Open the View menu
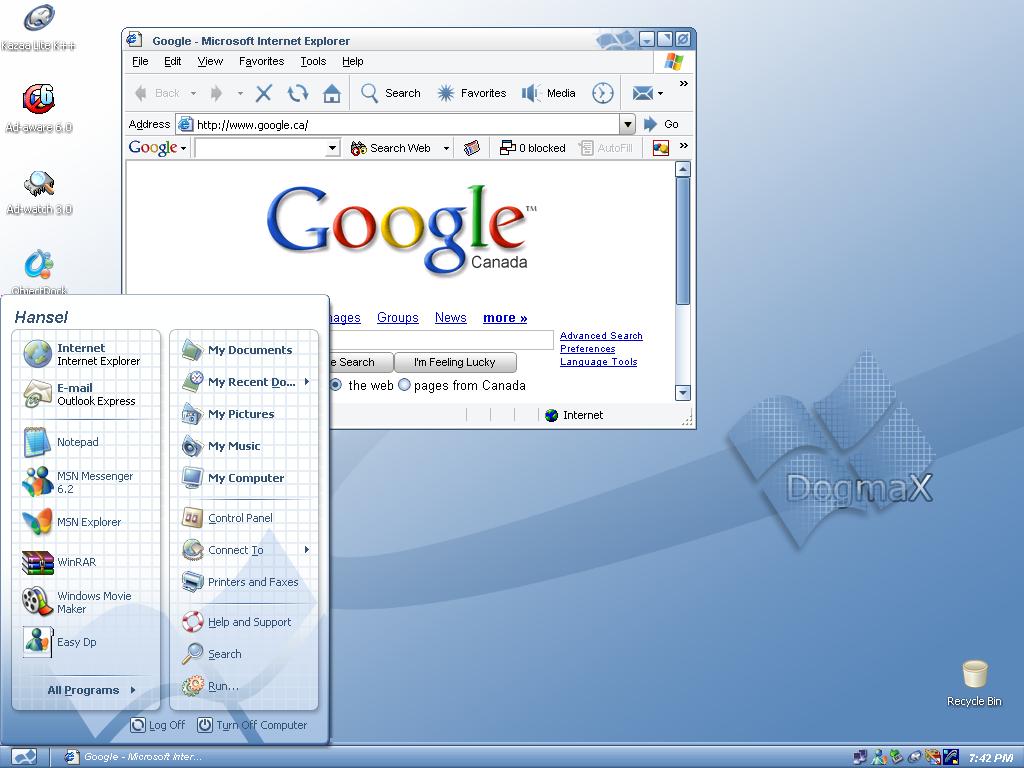 210,61
